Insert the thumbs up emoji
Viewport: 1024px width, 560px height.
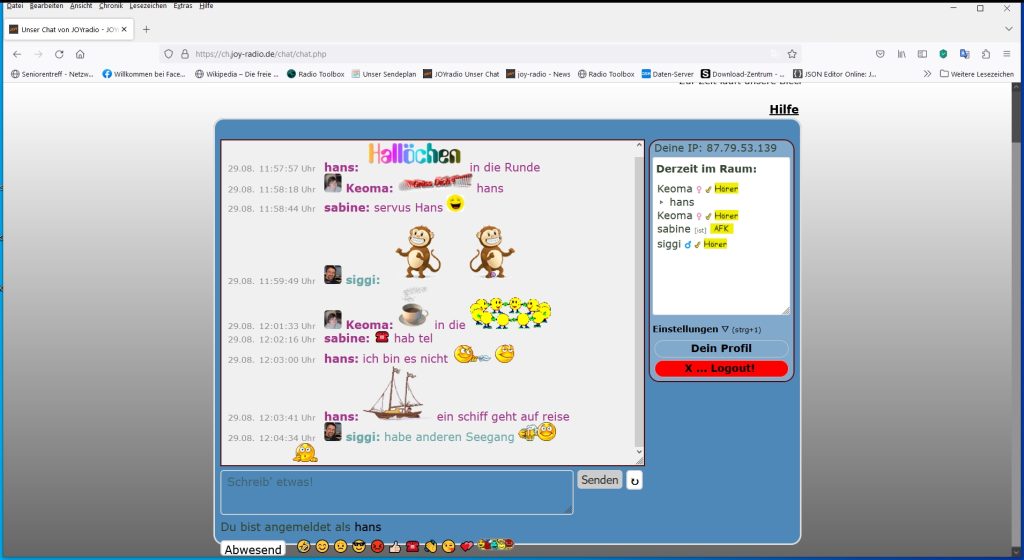(395, 547)
